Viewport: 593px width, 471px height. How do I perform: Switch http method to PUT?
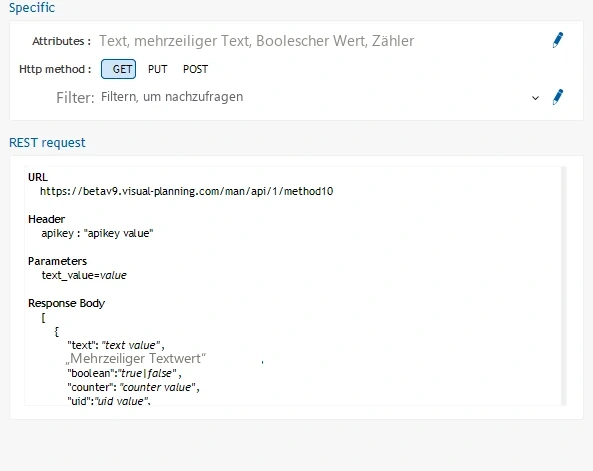157,69
